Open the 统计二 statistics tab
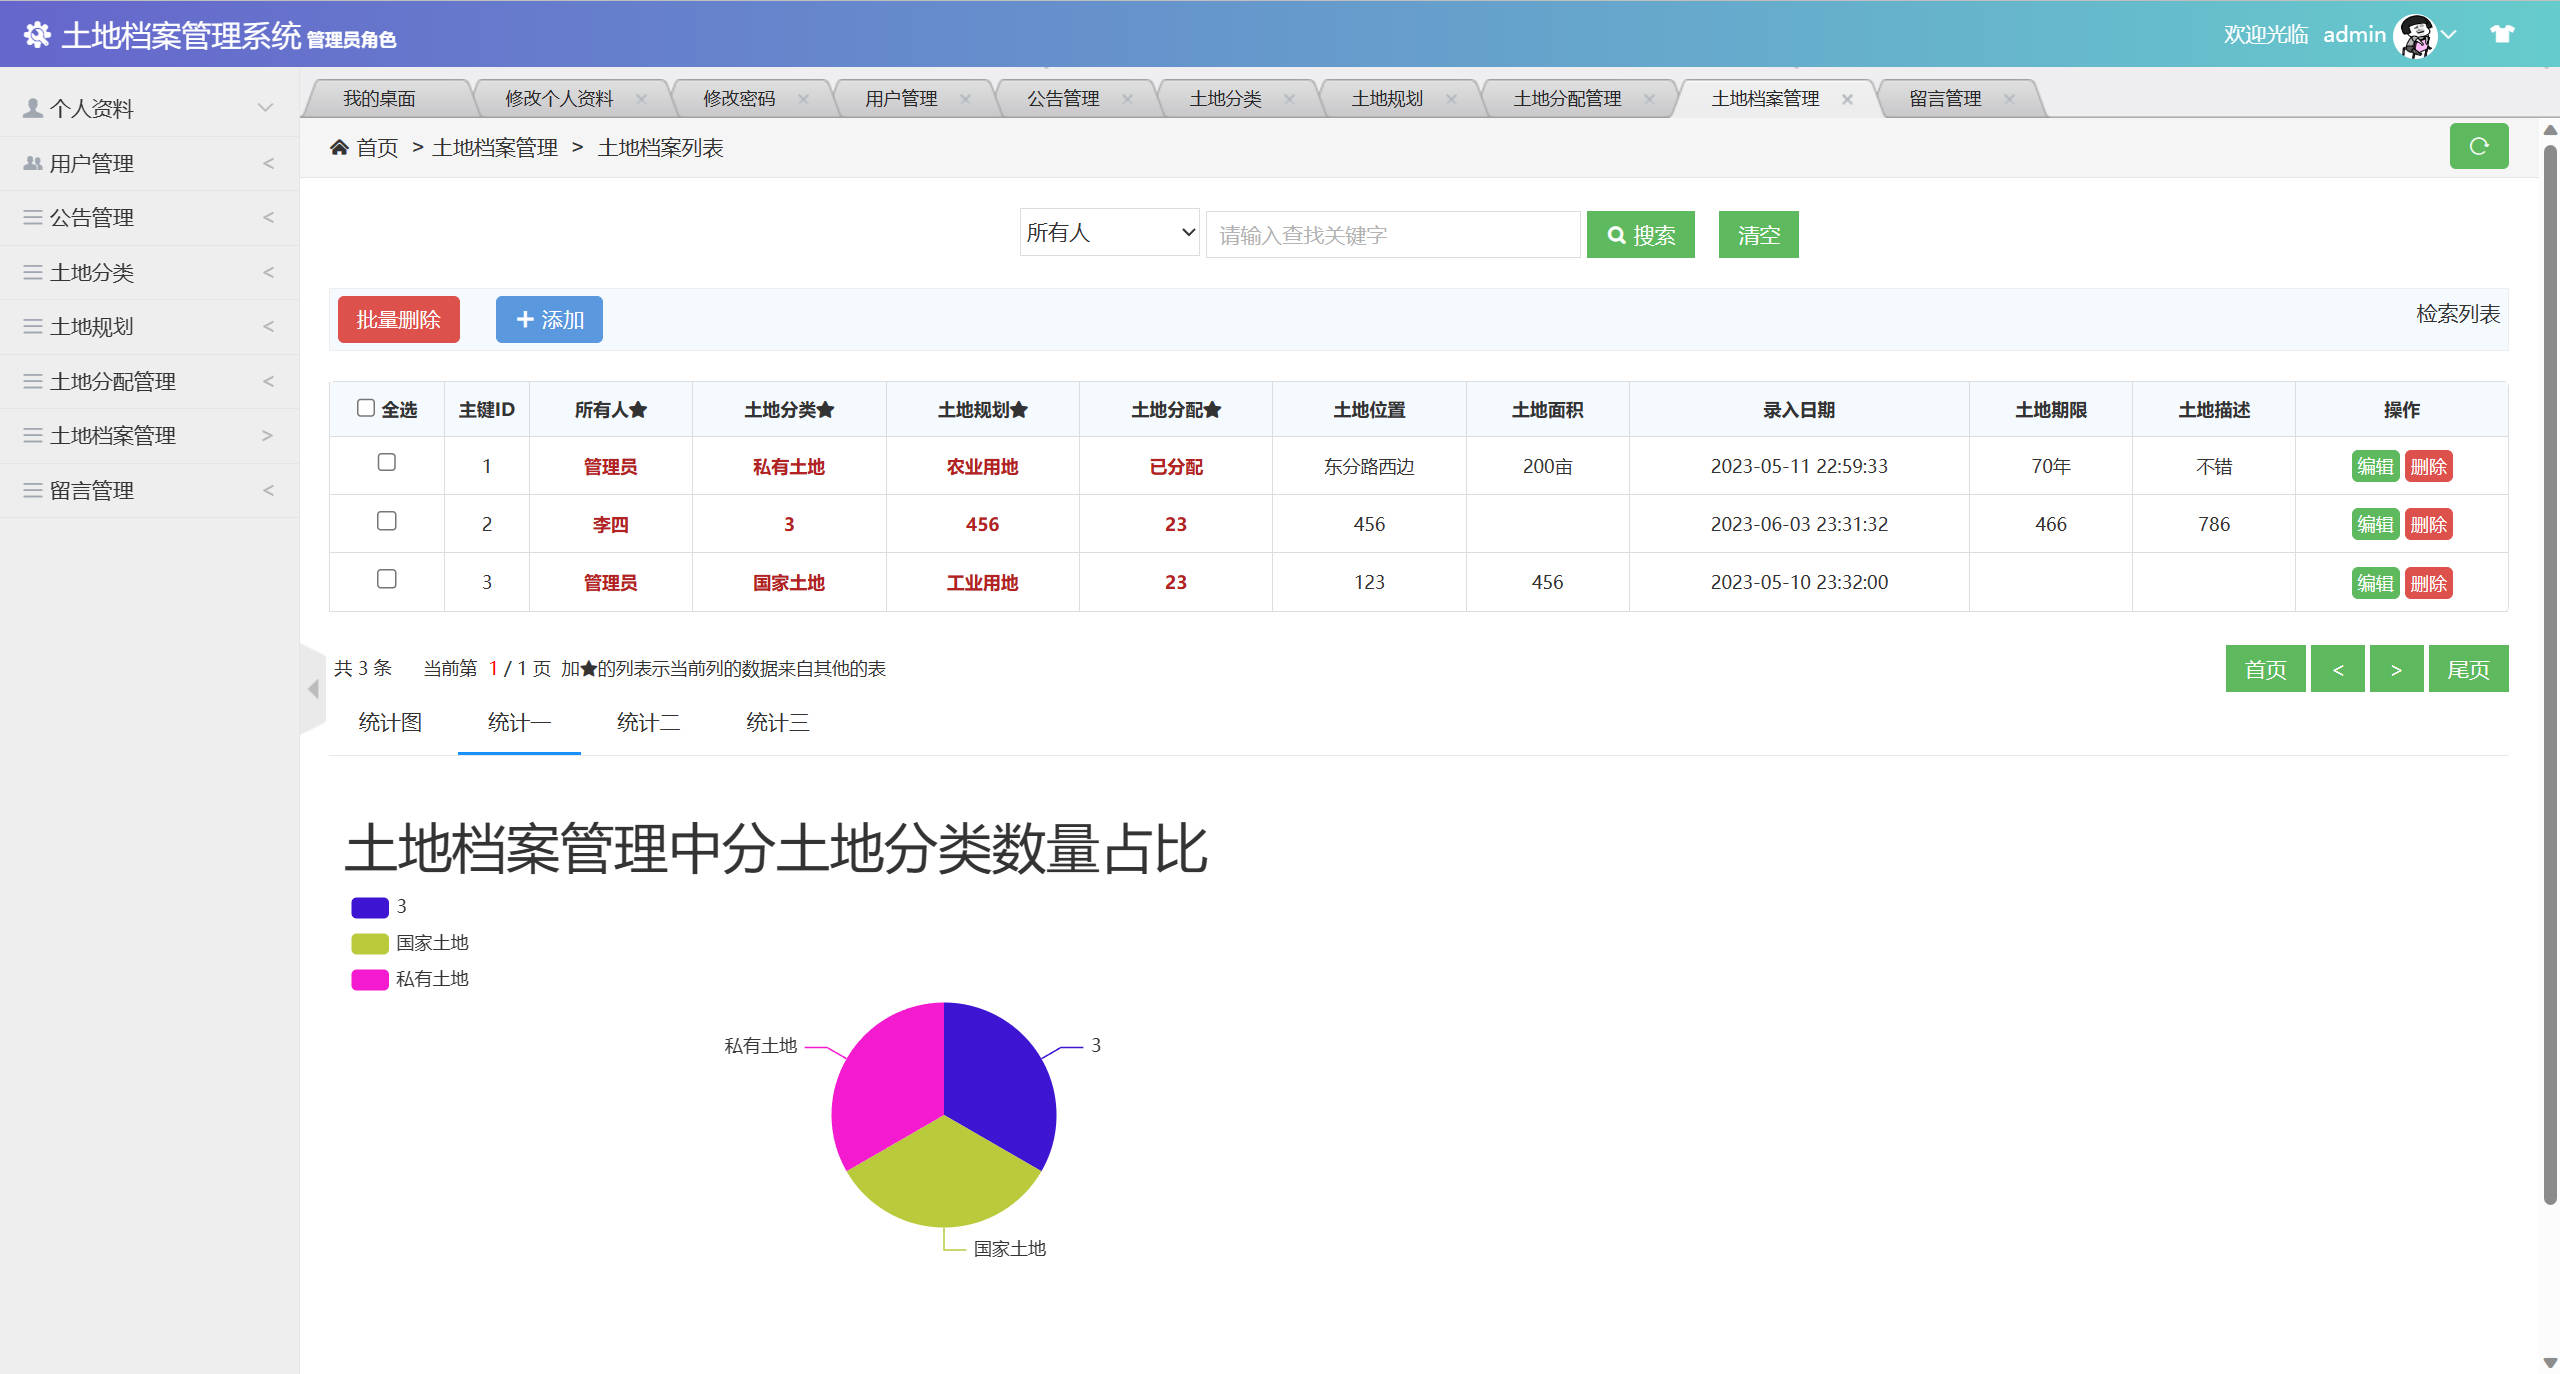The image size is (2560, 1374). pos(647,722)
